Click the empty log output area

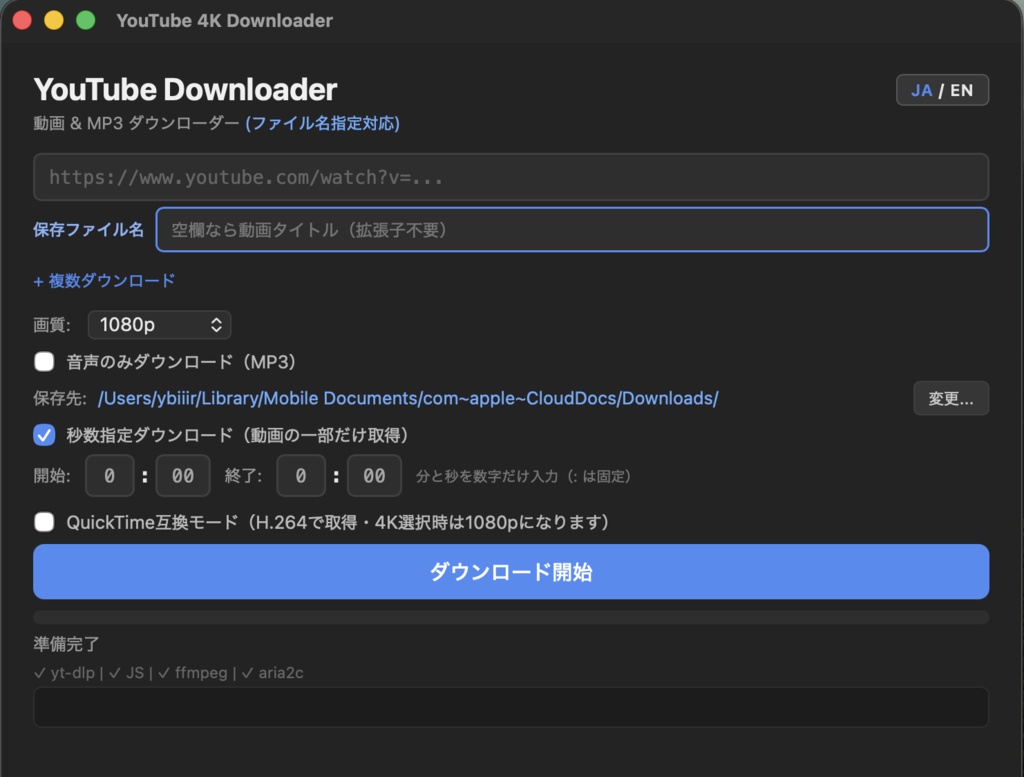click(511, 707)
